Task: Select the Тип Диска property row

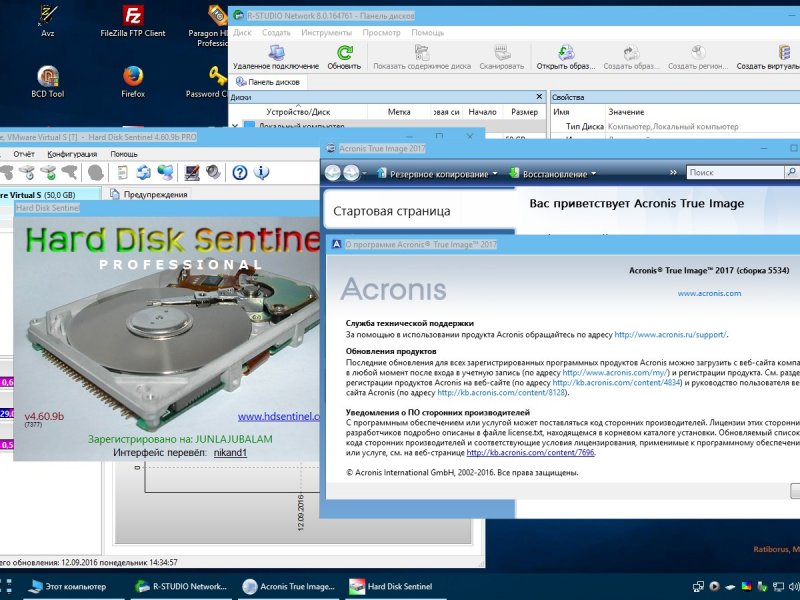Action: 674,126
